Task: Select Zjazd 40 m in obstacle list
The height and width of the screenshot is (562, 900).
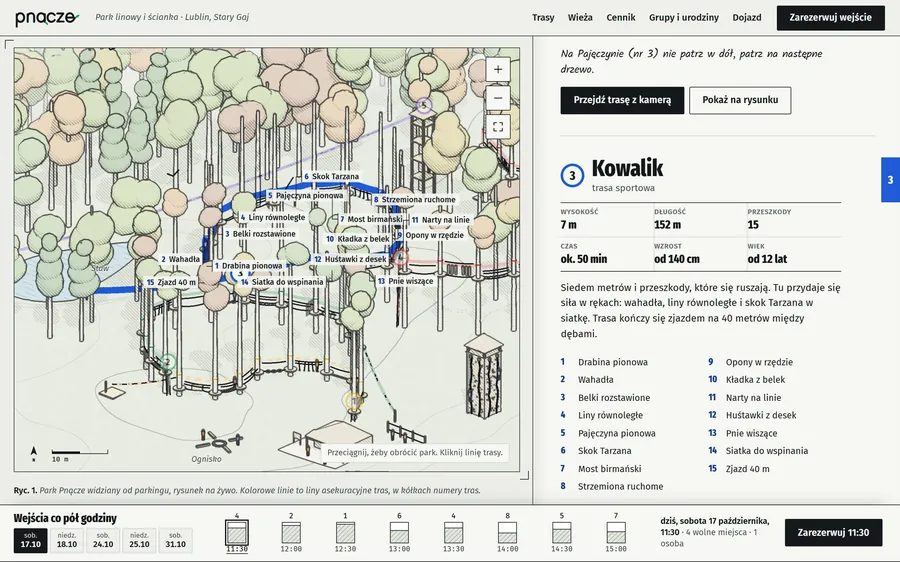Action: click(747, 469)
